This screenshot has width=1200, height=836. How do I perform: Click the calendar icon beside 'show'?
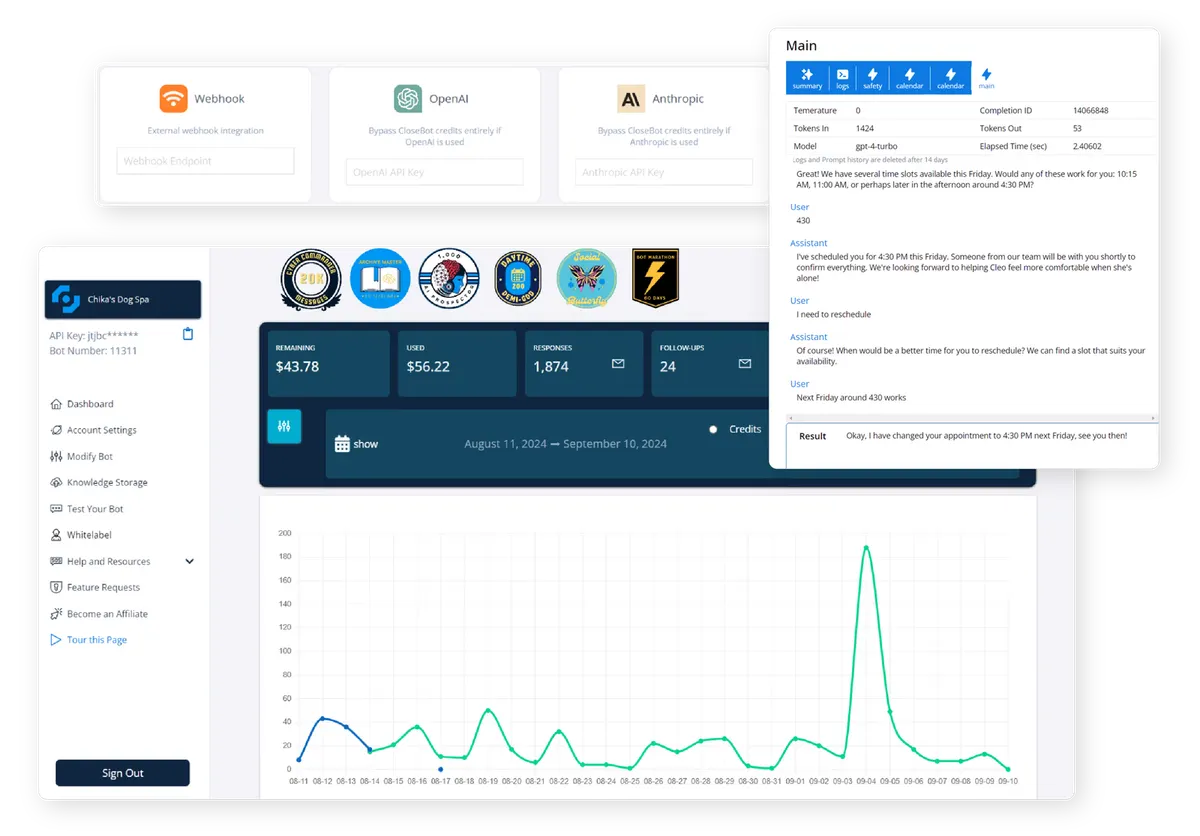[x=342, y=444]
